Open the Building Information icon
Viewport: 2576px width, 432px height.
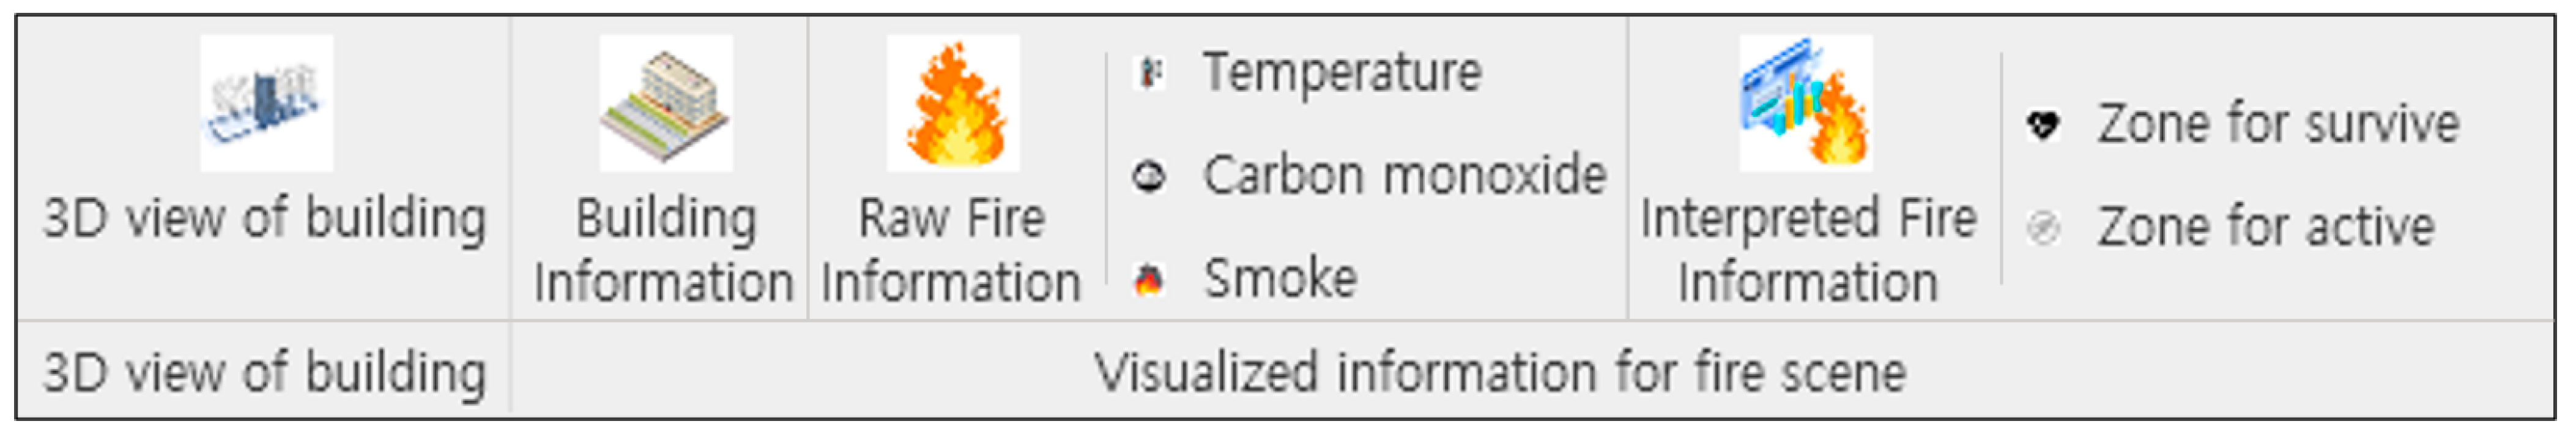(665, 103)
